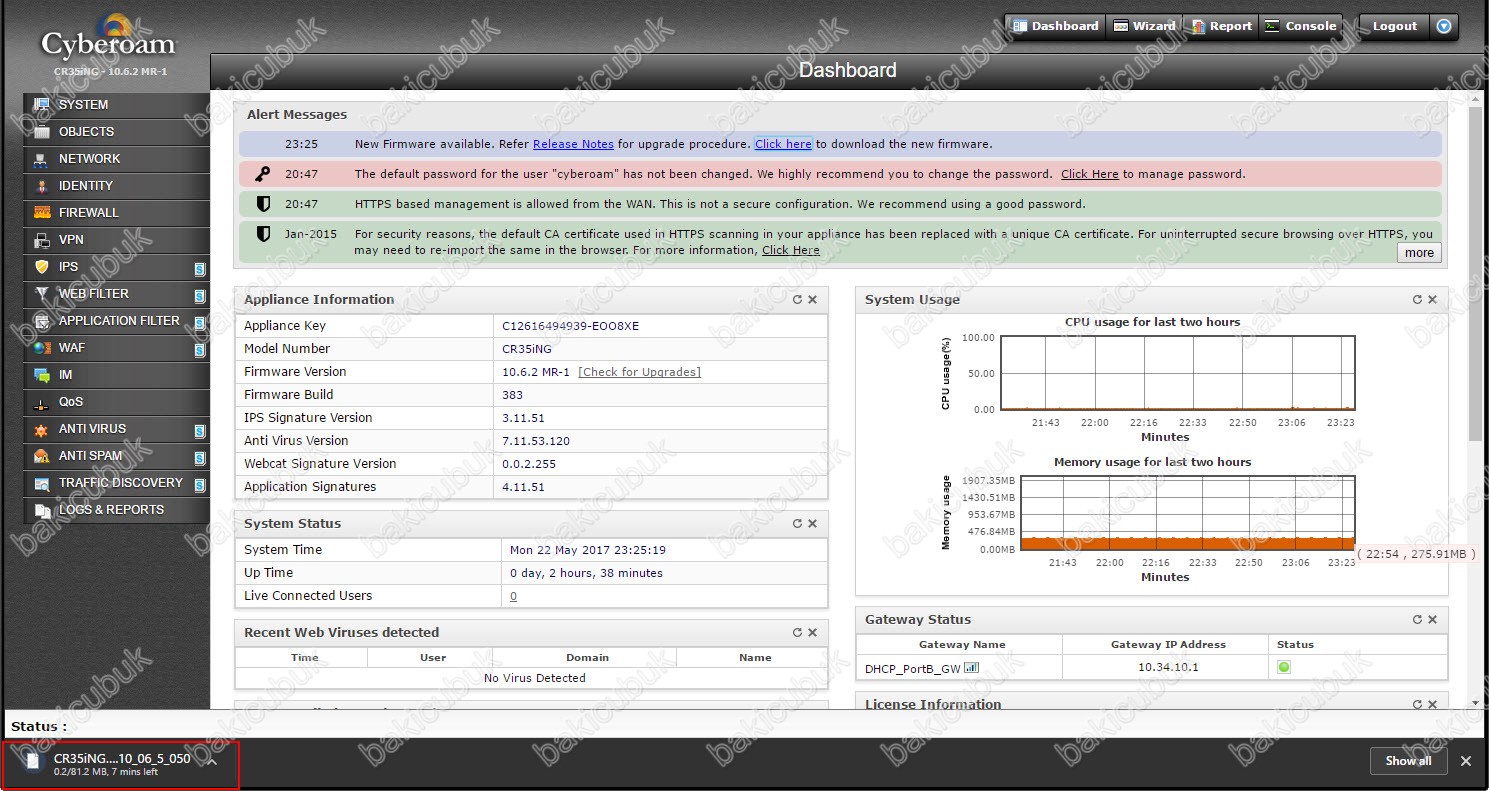
Task: Open Click Here link in CA certificate alert
Action: coord(790,250)
